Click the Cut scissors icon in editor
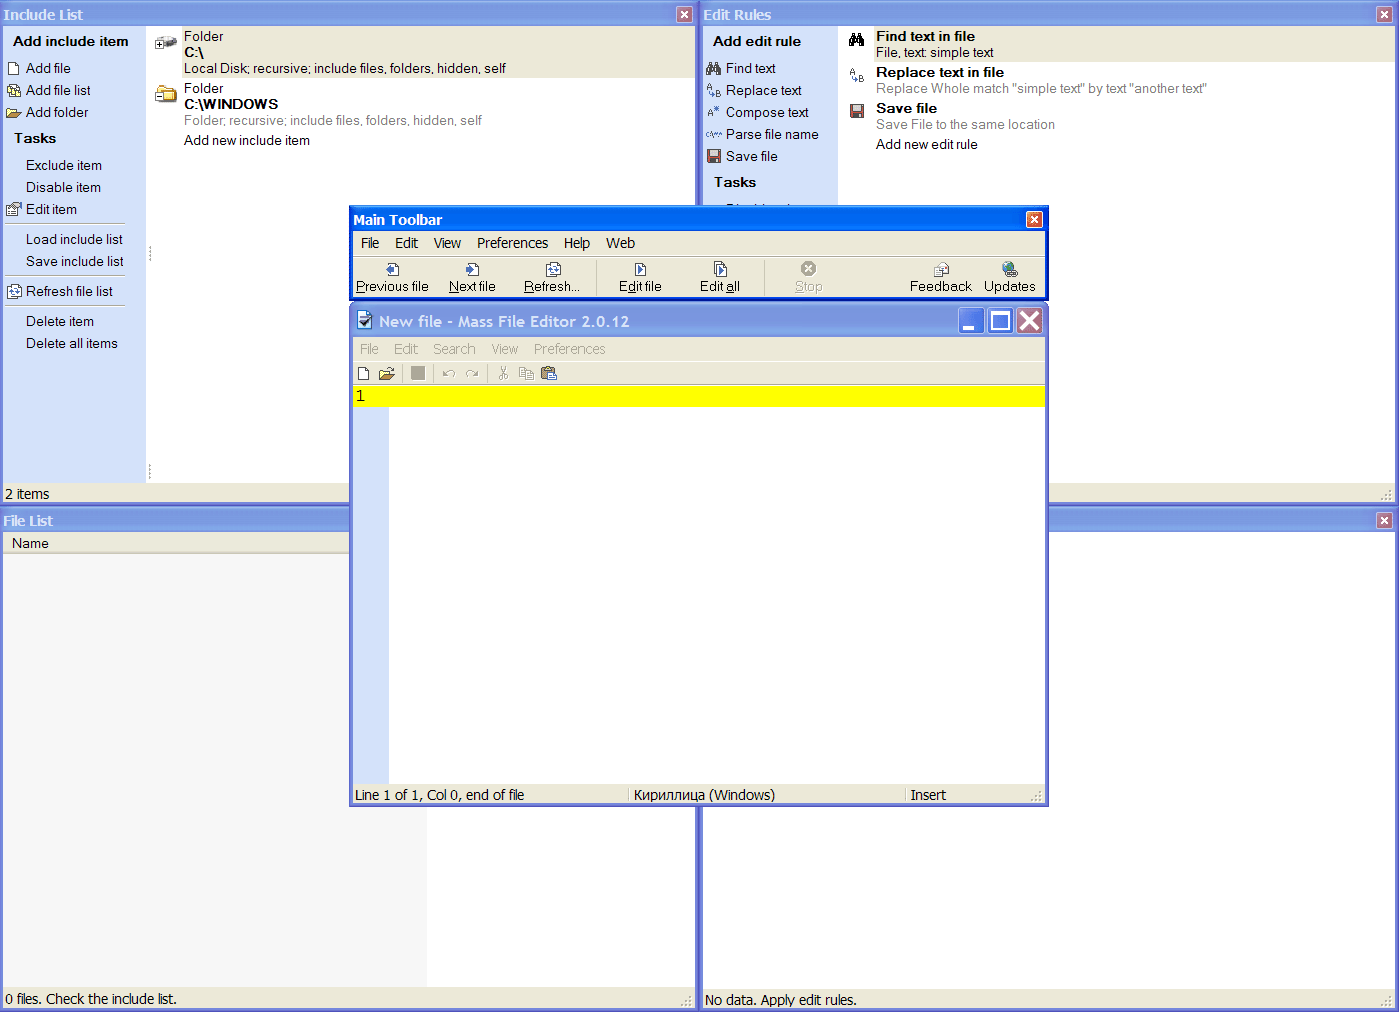Viewport: 1399px width, 1012px height. 503,373
